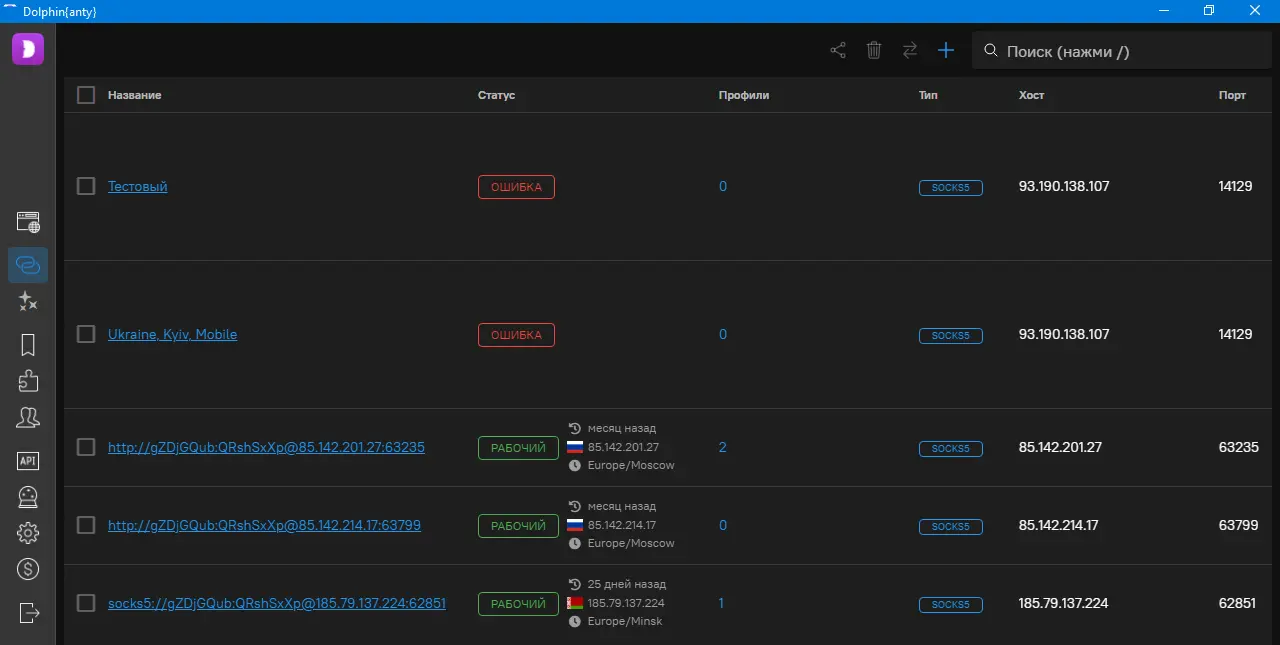Open the Browsers profiles sidebar icon
The height and width of the screenshot is (645, 1280).
point(28,222)
